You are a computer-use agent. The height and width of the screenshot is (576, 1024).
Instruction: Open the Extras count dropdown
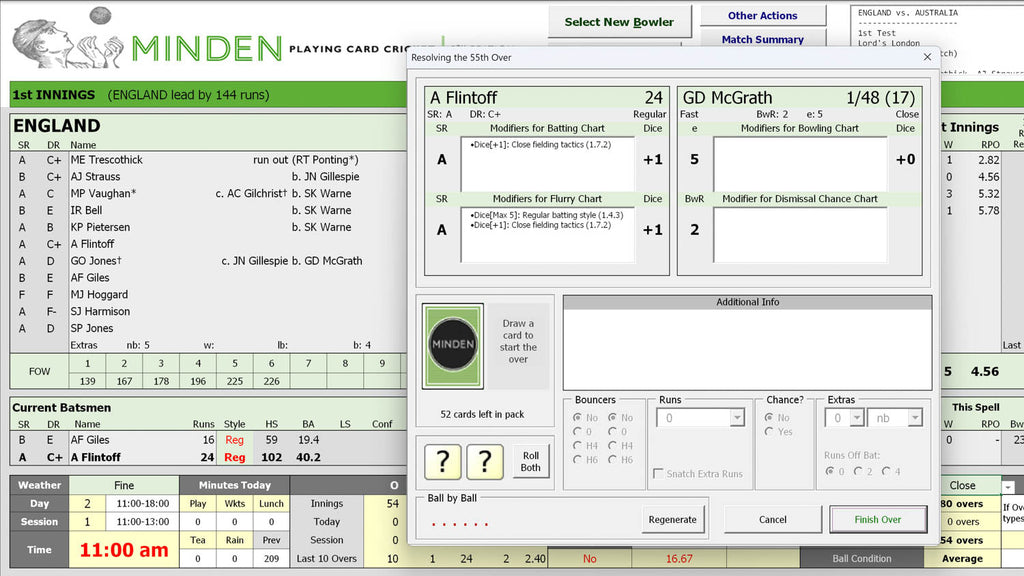point(857,417)
